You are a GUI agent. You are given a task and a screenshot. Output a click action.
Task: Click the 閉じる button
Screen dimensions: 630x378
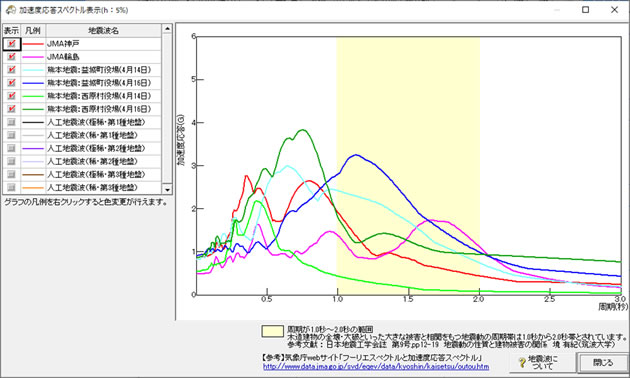[602, 362]
